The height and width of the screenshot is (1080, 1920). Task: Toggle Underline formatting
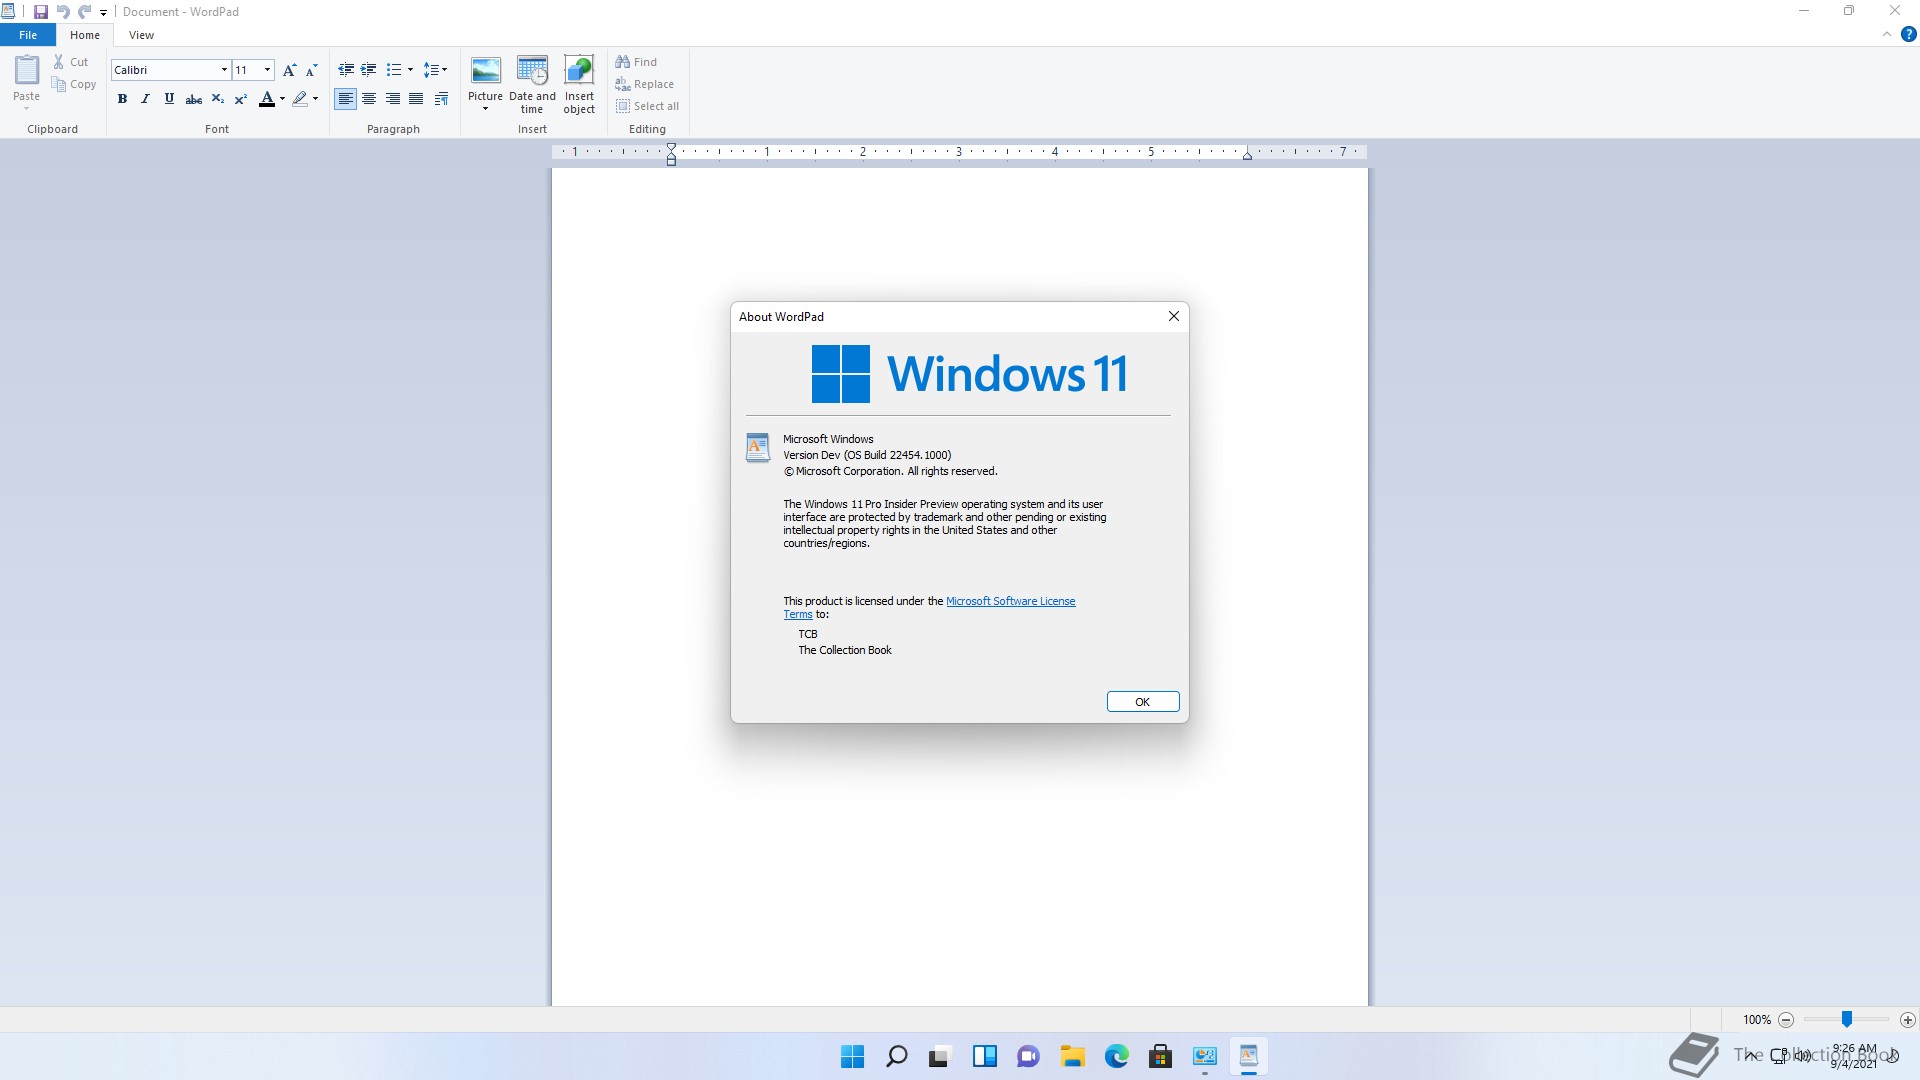[x=169, y=99]
